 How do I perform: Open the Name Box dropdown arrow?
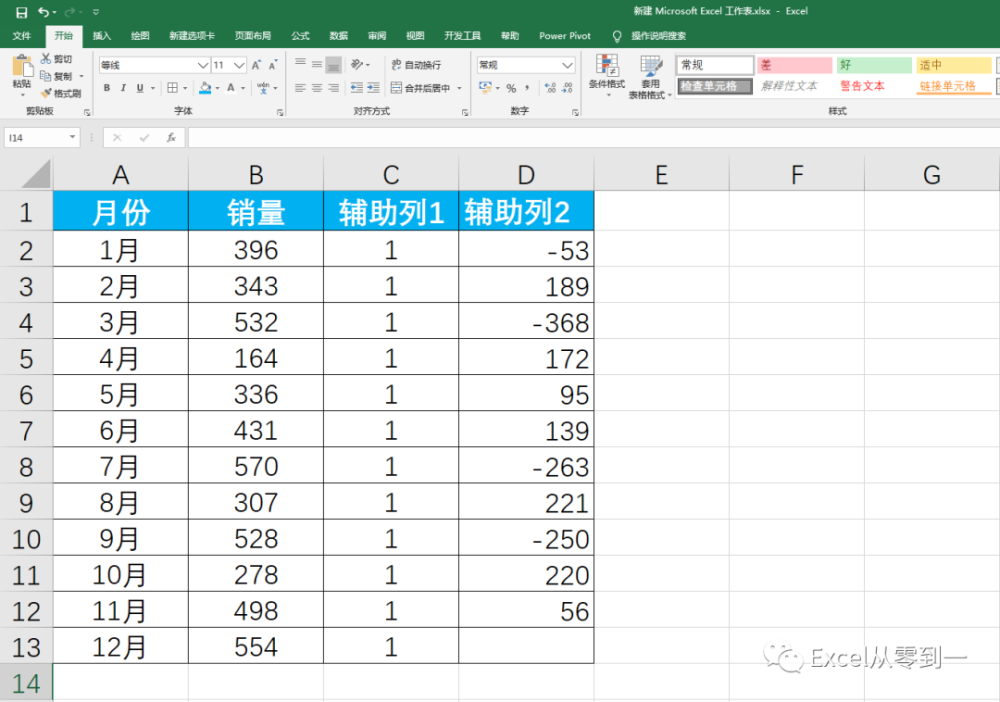click(x=72, y=137)
